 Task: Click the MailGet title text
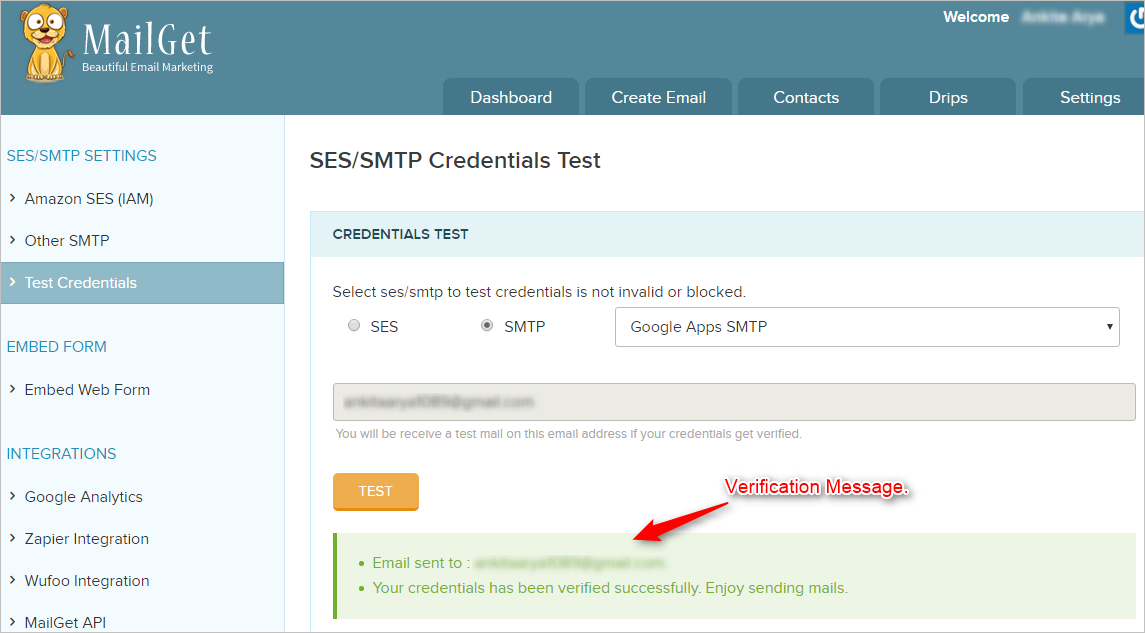147,39
